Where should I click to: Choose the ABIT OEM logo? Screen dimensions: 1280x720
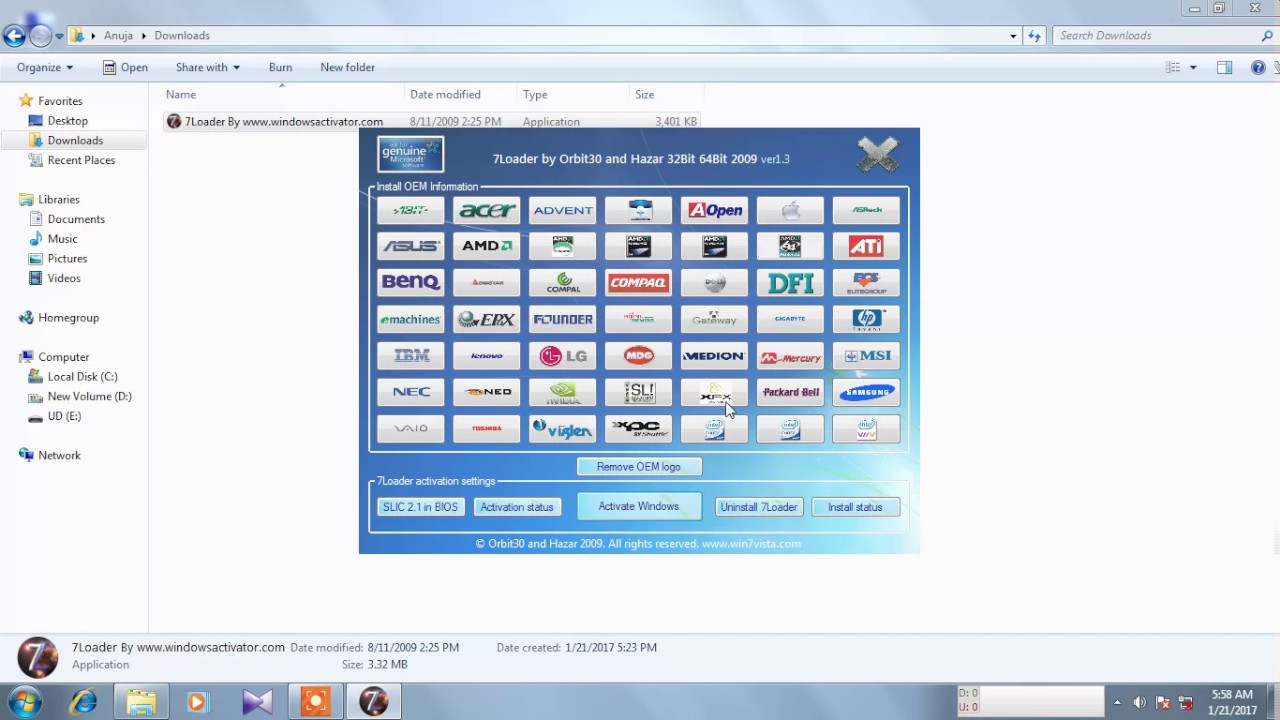(411, 210)
